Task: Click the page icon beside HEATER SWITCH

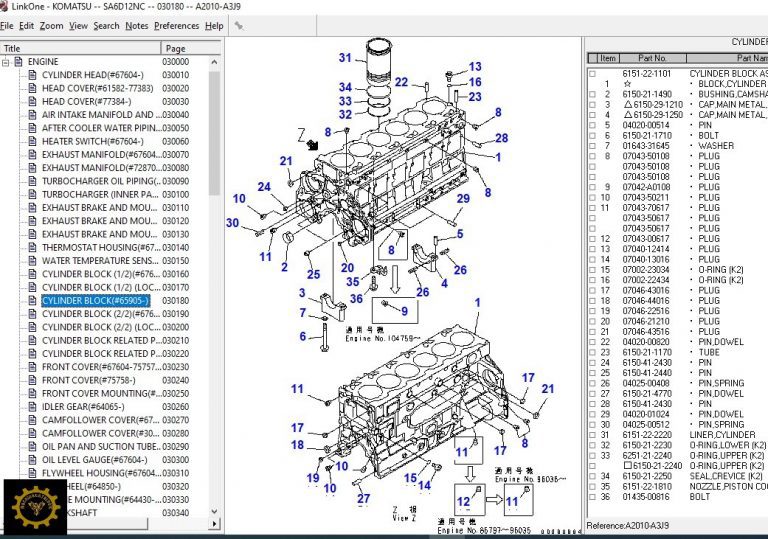Action: click(x=33, y=141)
